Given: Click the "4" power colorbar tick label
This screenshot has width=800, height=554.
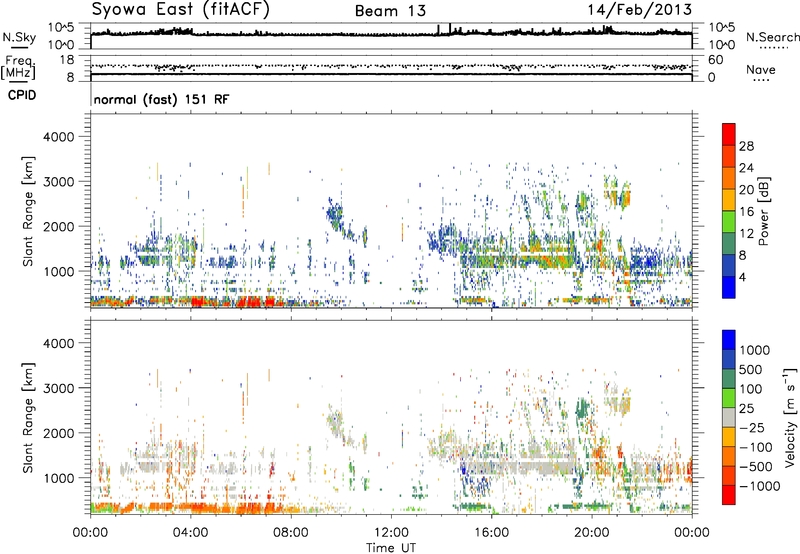Looking at the screenshot, I should (x=742, y=277).
